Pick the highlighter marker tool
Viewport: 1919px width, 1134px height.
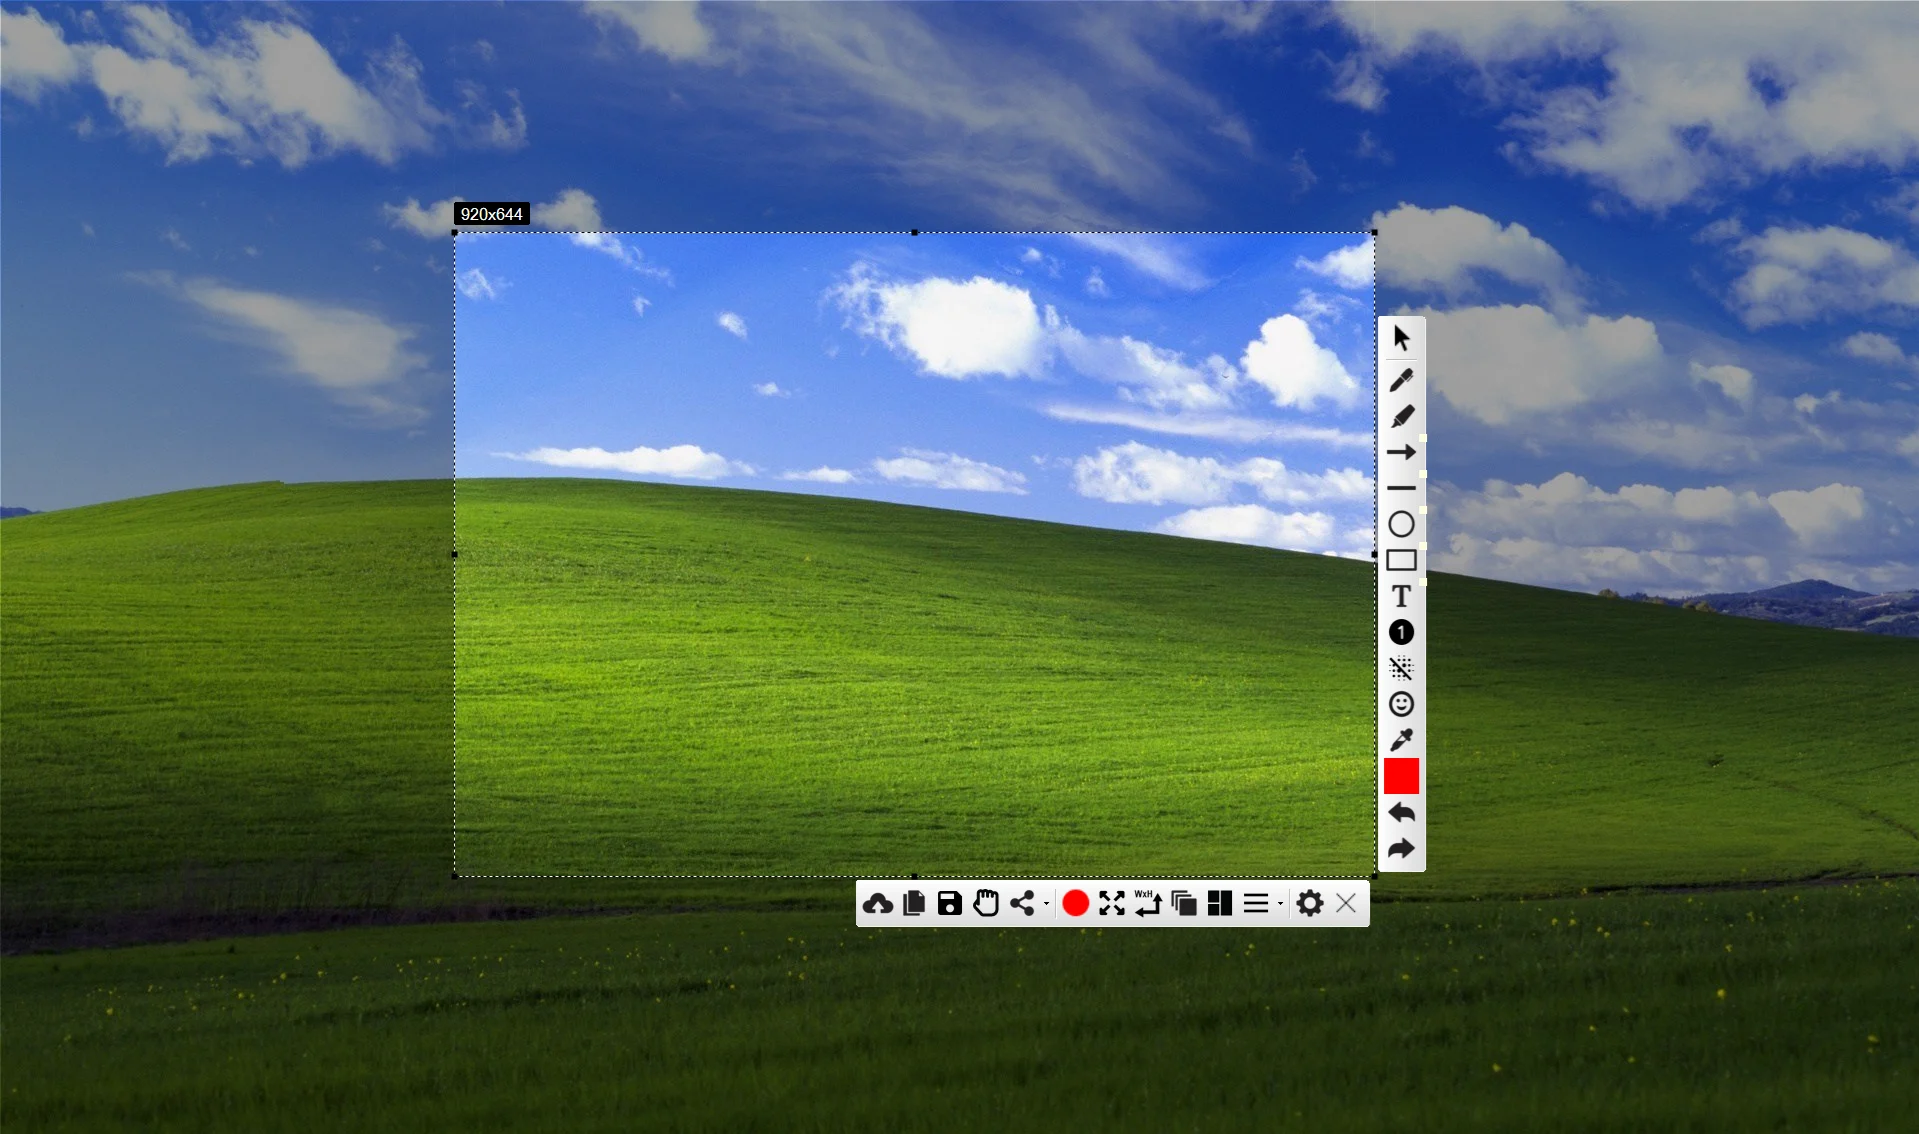coord(1401,416)
